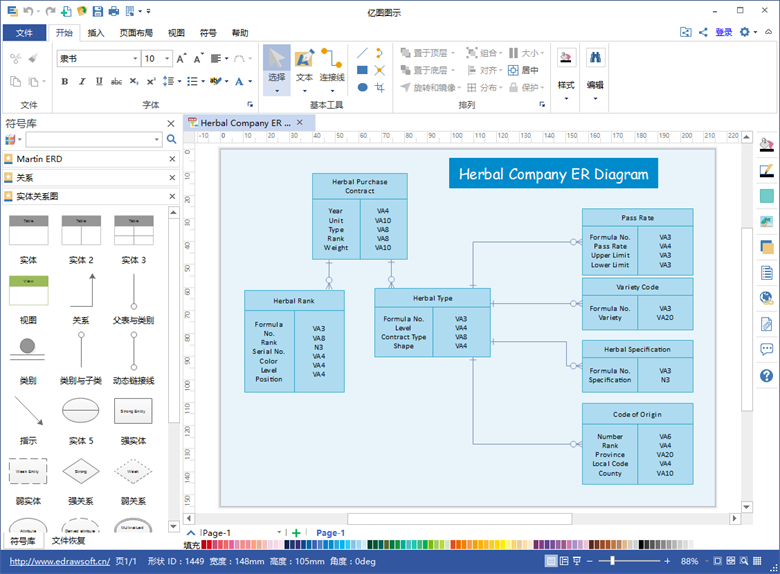Open the font name dropdown
Image resolution: width=780 pixels, height=574 pixels.
pos(135,59)
